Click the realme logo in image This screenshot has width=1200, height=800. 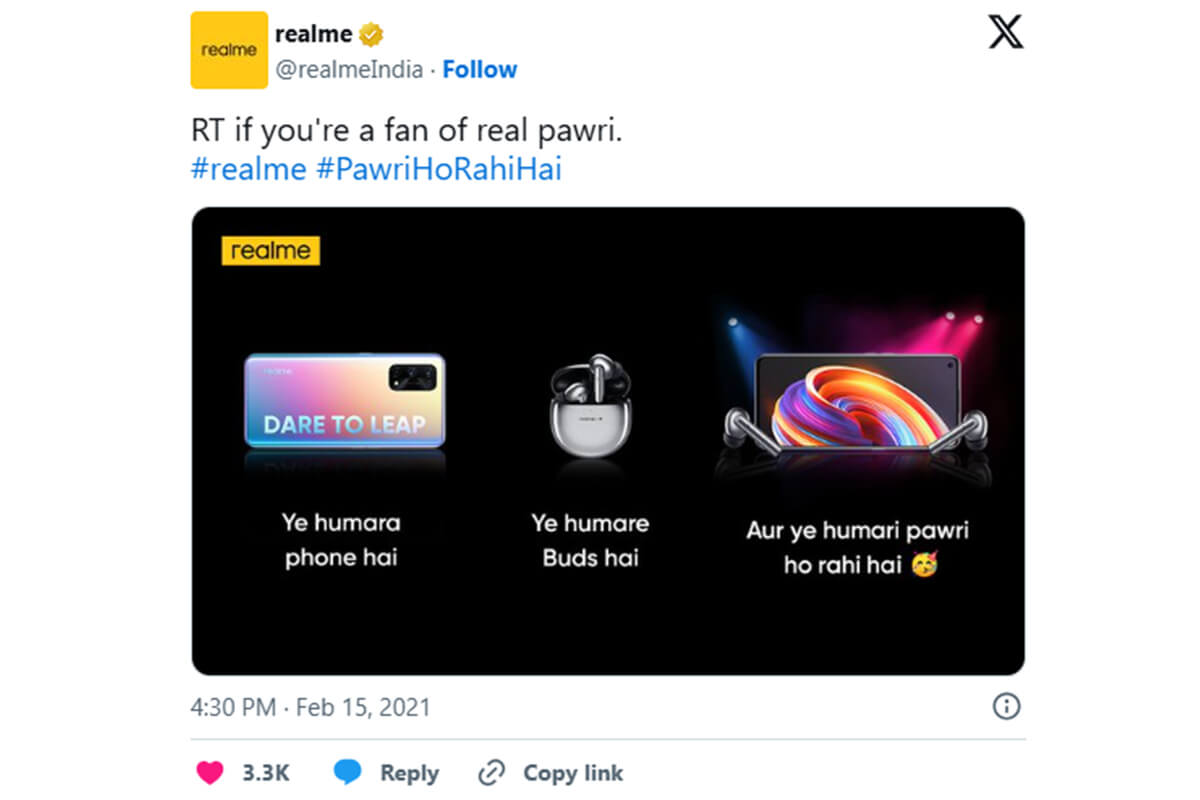tap(270, 251)
